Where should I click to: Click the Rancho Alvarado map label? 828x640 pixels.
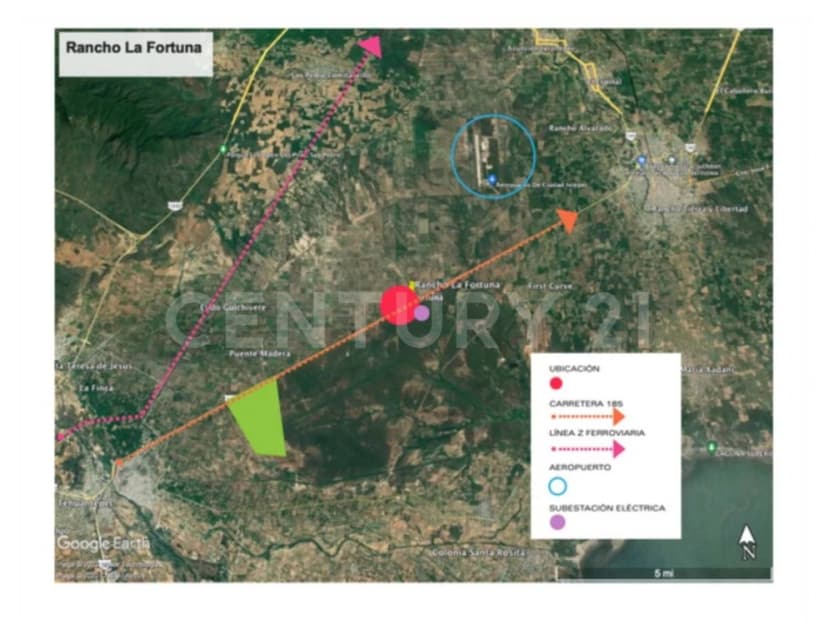click(580, 128)
